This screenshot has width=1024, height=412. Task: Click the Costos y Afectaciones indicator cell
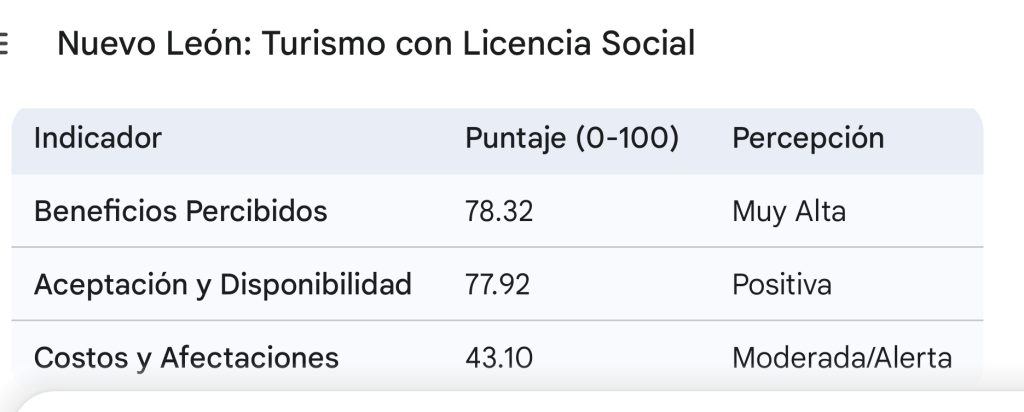(x=186, y=358)
